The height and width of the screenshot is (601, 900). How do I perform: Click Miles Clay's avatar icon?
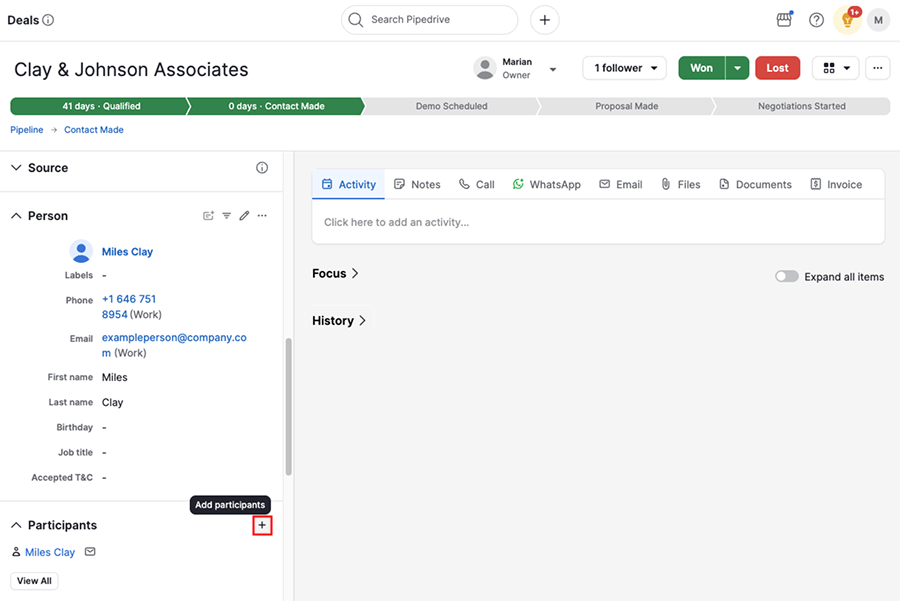81,251
